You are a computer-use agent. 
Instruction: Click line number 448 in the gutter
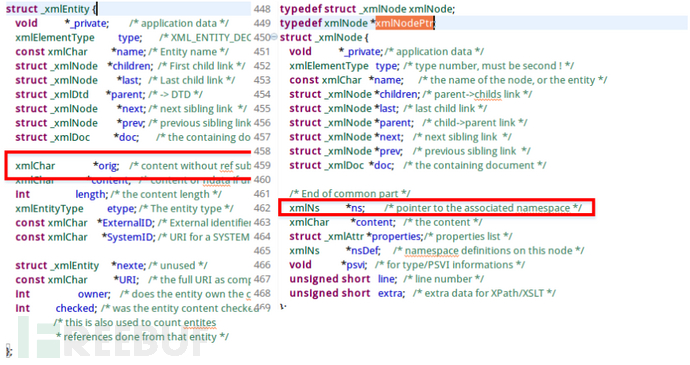(x=262, y=9)
